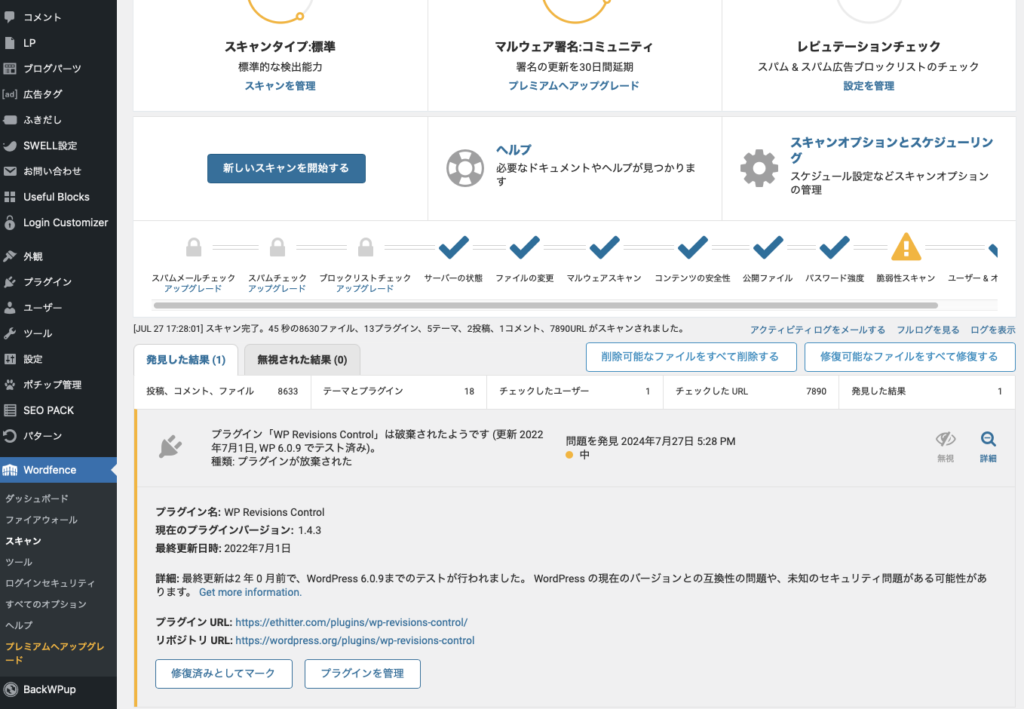The width and height of the screenshot is (1024, 709).
Task: Click the ユーザー person icon
Action: click(10, 307)
